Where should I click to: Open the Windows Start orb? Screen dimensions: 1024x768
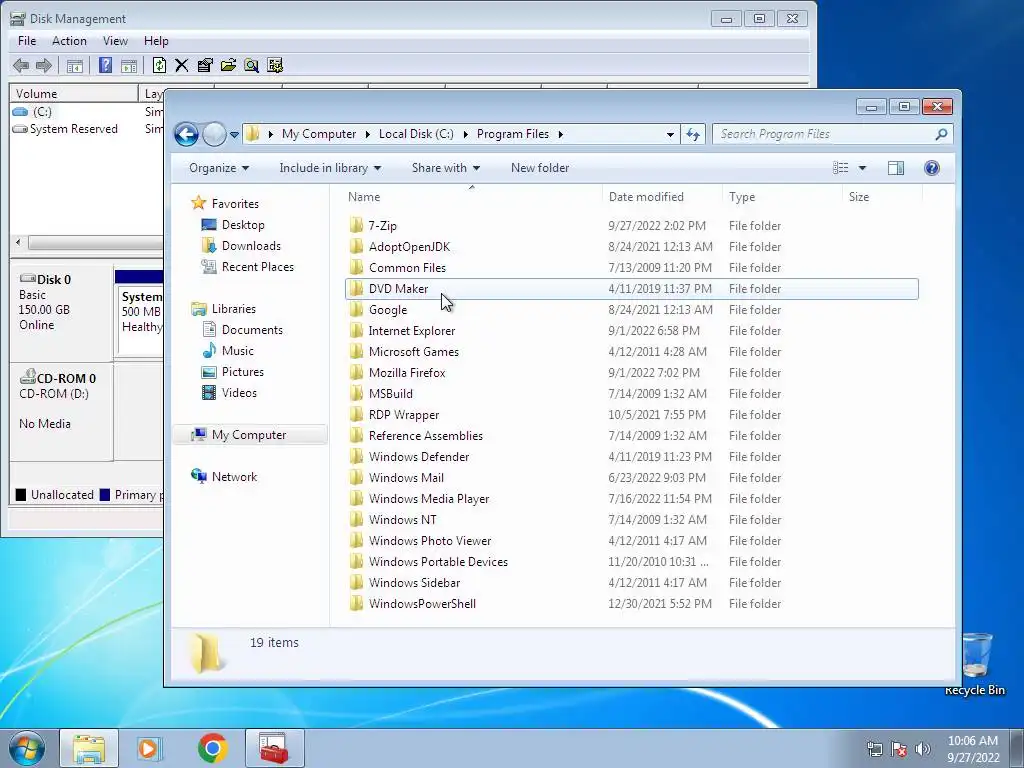tap(27, 748)
